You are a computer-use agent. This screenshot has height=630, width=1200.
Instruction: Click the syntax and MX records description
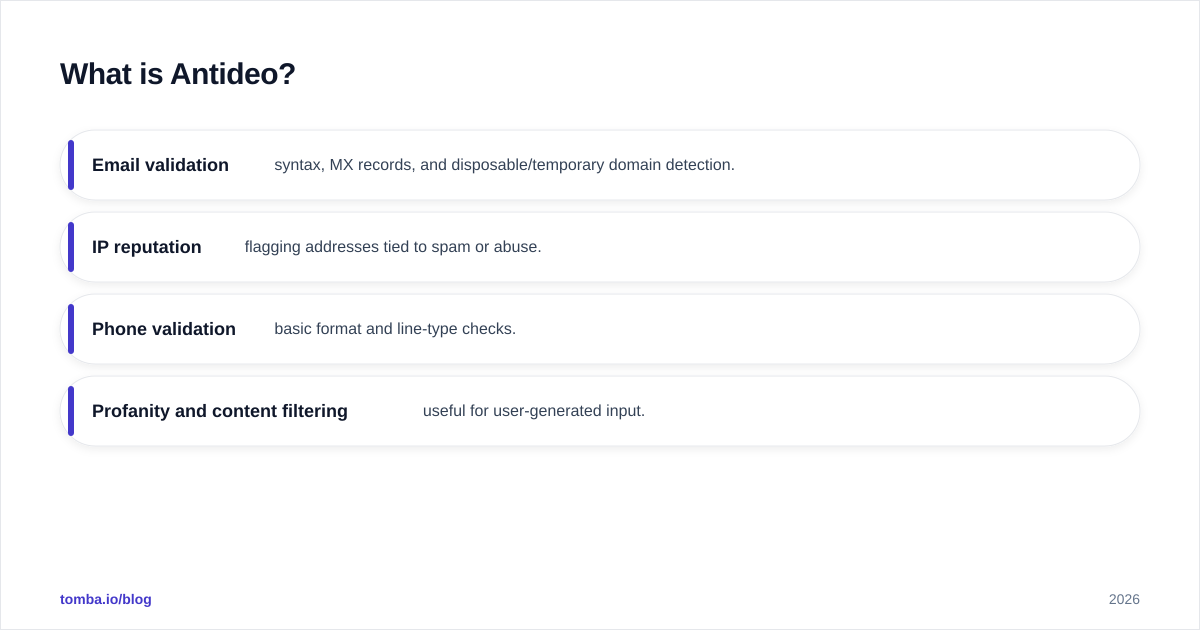pos(504,165)
